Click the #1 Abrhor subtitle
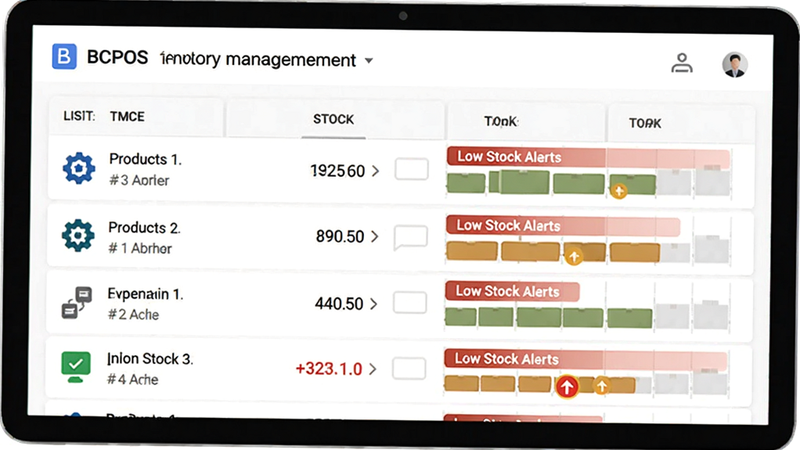 coord(140,248)
